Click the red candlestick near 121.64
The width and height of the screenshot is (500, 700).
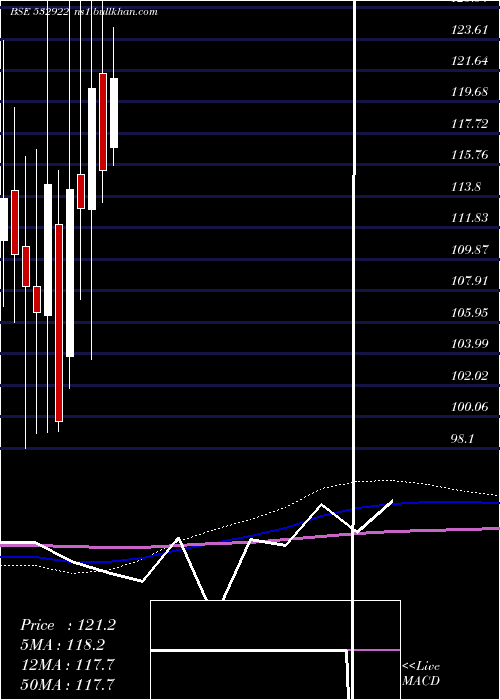[103, 122]
